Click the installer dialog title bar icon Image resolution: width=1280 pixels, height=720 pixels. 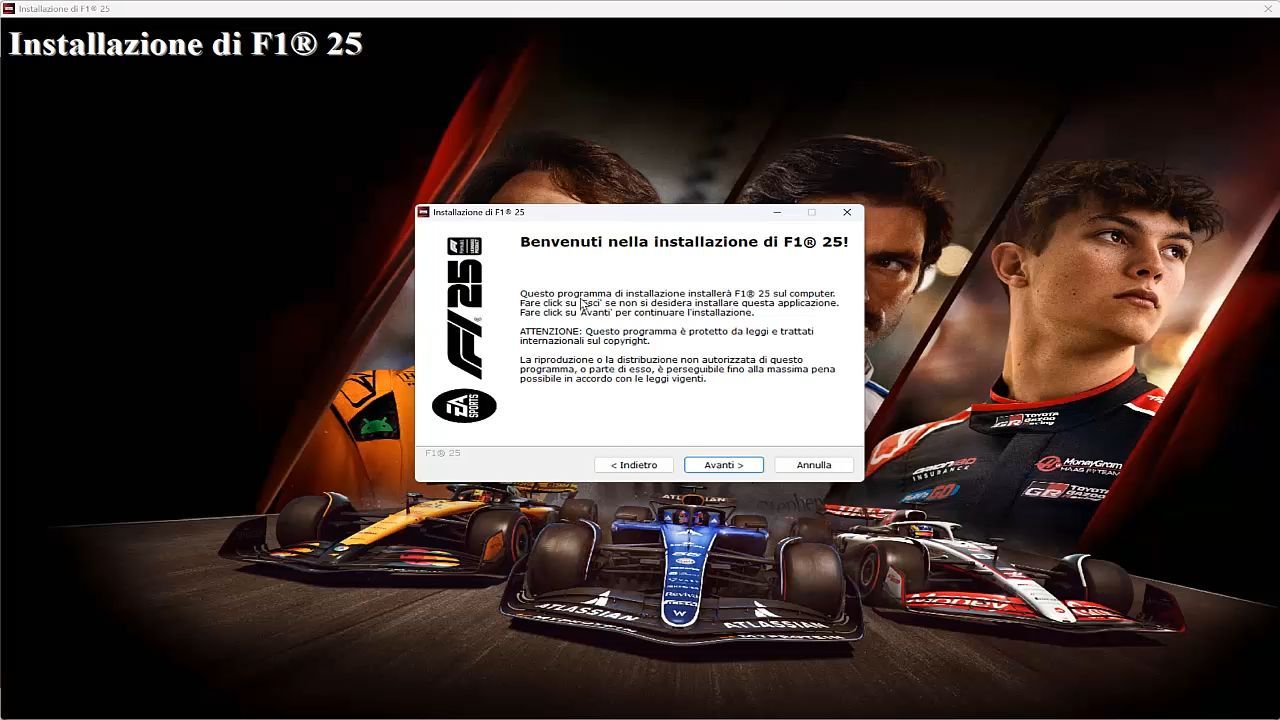423,212
